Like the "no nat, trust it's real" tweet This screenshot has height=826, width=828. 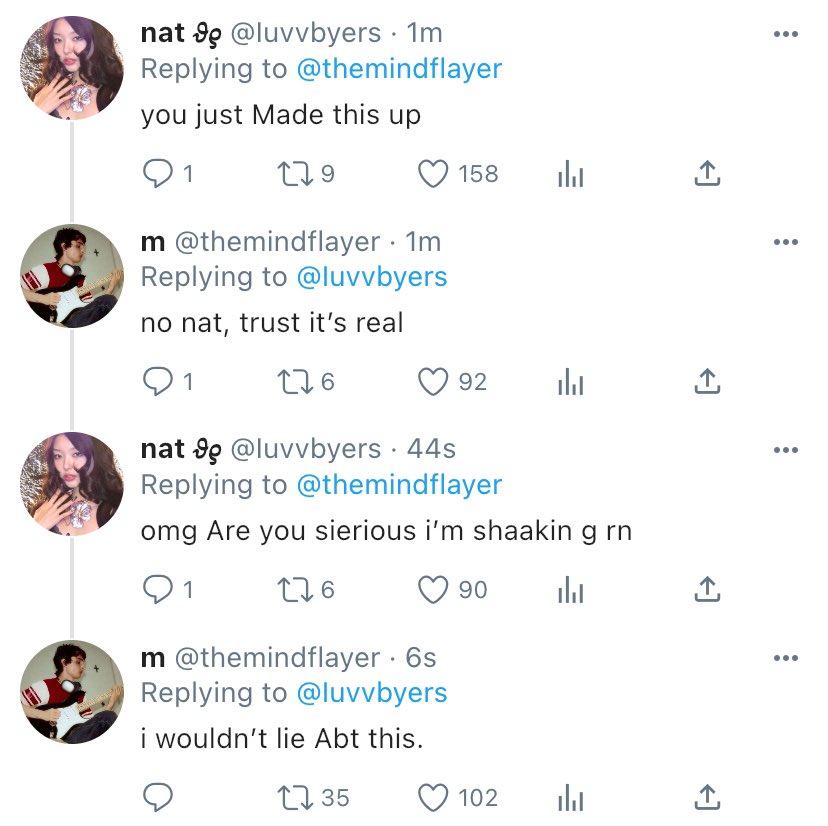(x=432, y=382)
